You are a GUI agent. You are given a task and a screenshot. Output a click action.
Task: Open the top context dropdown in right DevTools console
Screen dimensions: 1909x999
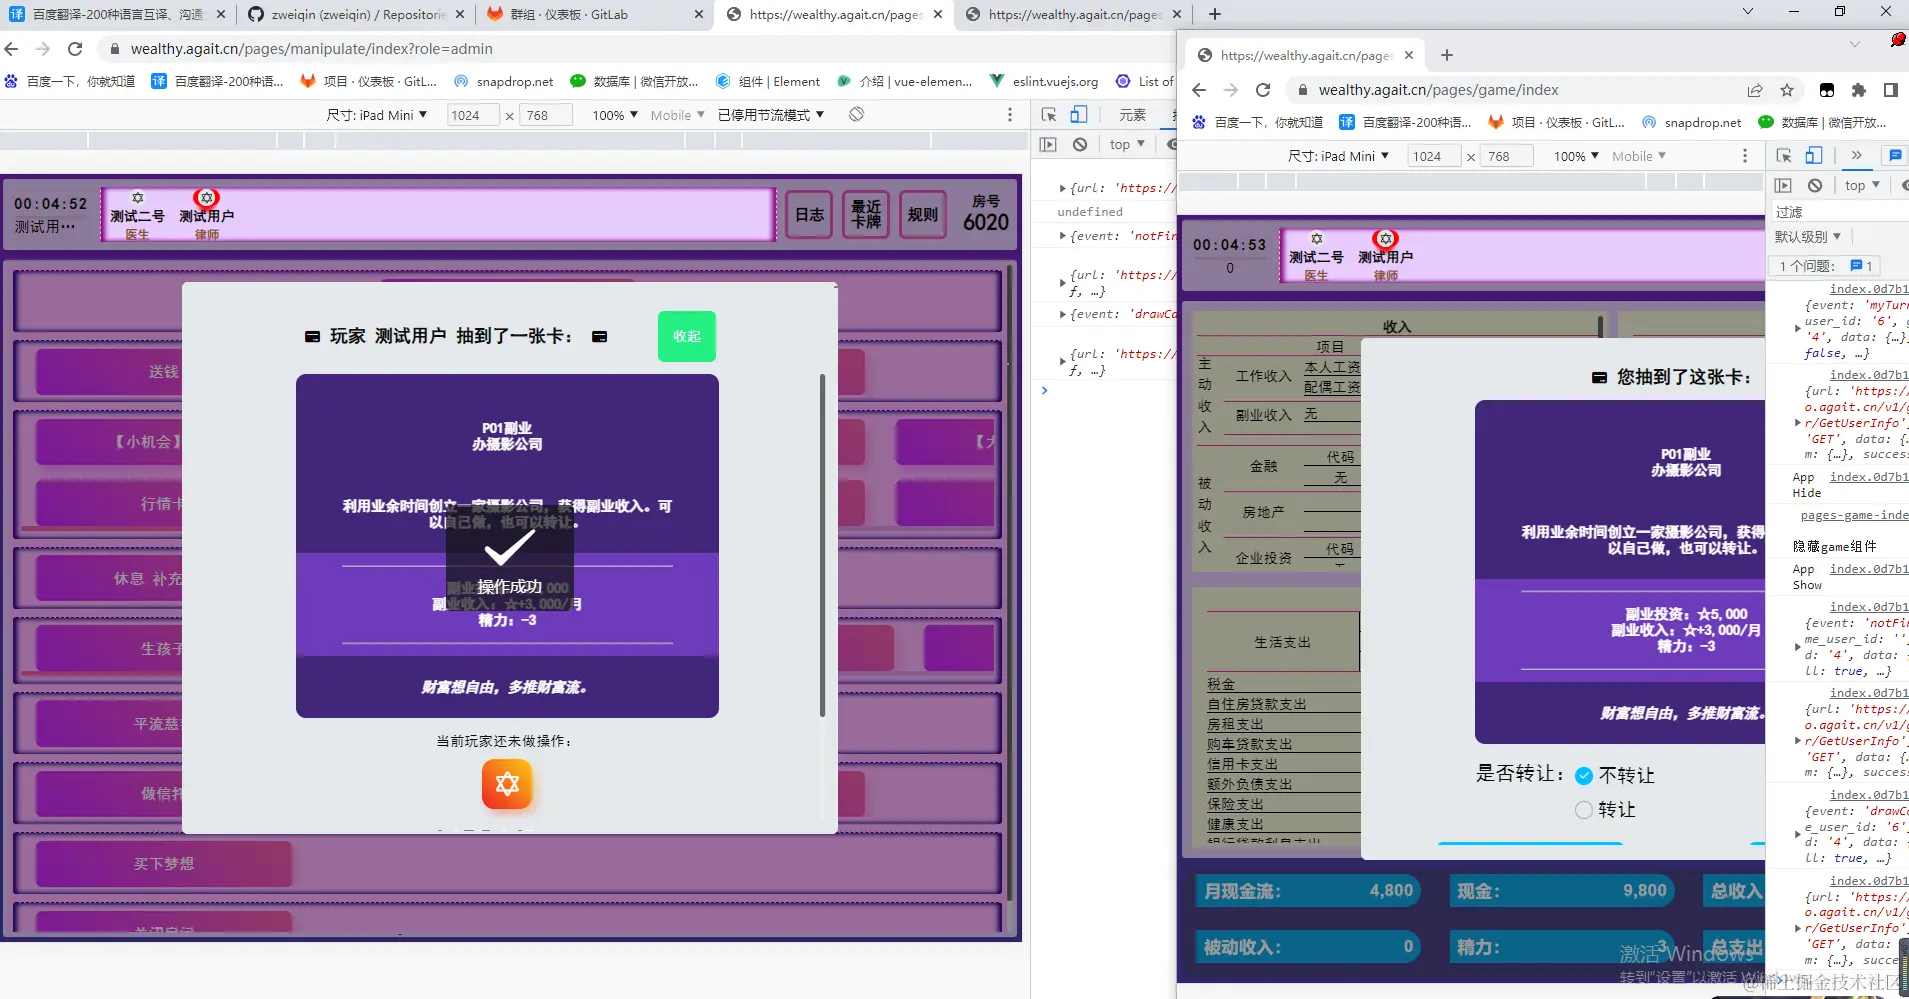tap(1862, 185)
